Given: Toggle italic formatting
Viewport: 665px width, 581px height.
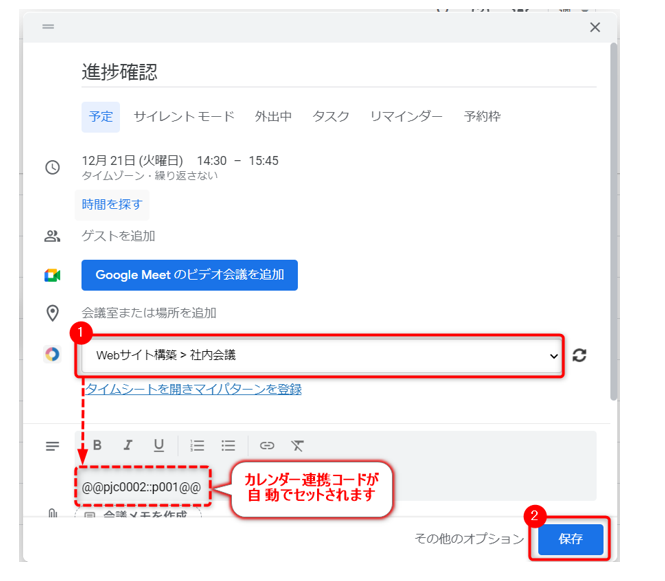Looking at the screenshot, I should 128,445.
